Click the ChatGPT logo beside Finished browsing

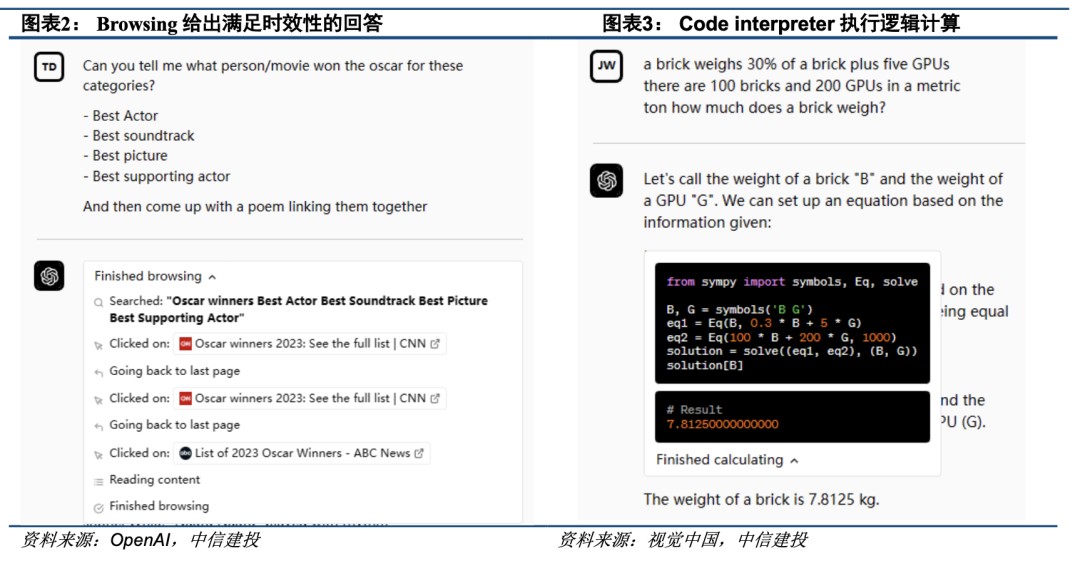49,276
